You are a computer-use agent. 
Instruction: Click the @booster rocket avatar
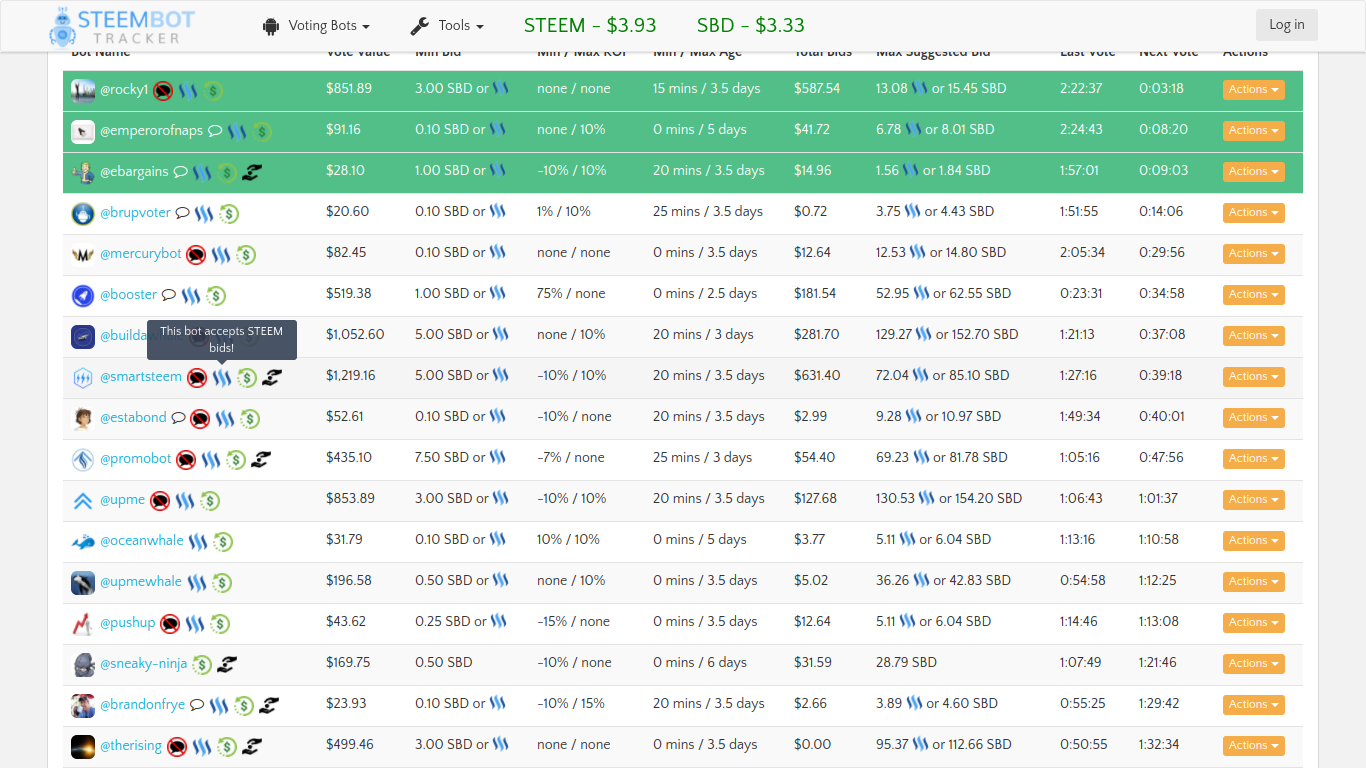(x=83, y=295)
